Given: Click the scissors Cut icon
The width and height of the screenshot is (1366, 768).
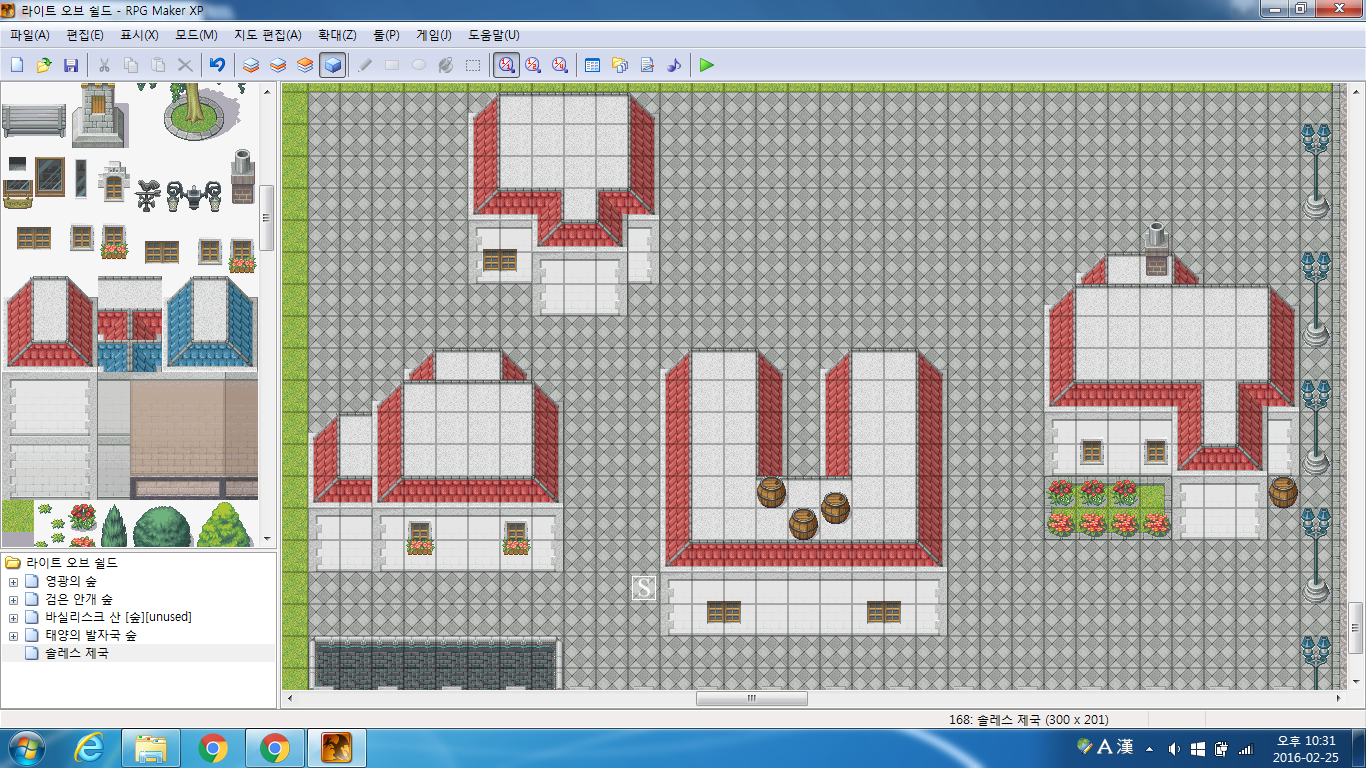Looking at the screenshot, I should [104, 65].
